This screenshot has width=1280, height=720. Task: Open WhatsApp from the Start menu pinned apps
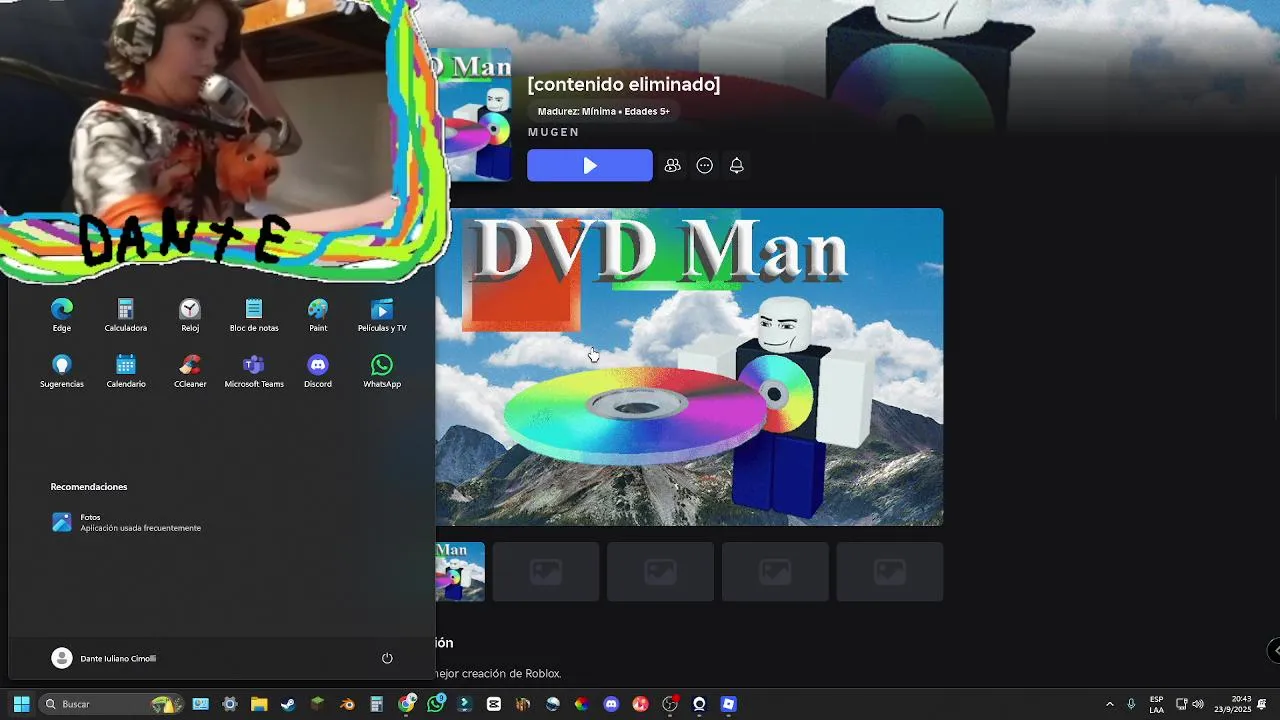point(382,371)
